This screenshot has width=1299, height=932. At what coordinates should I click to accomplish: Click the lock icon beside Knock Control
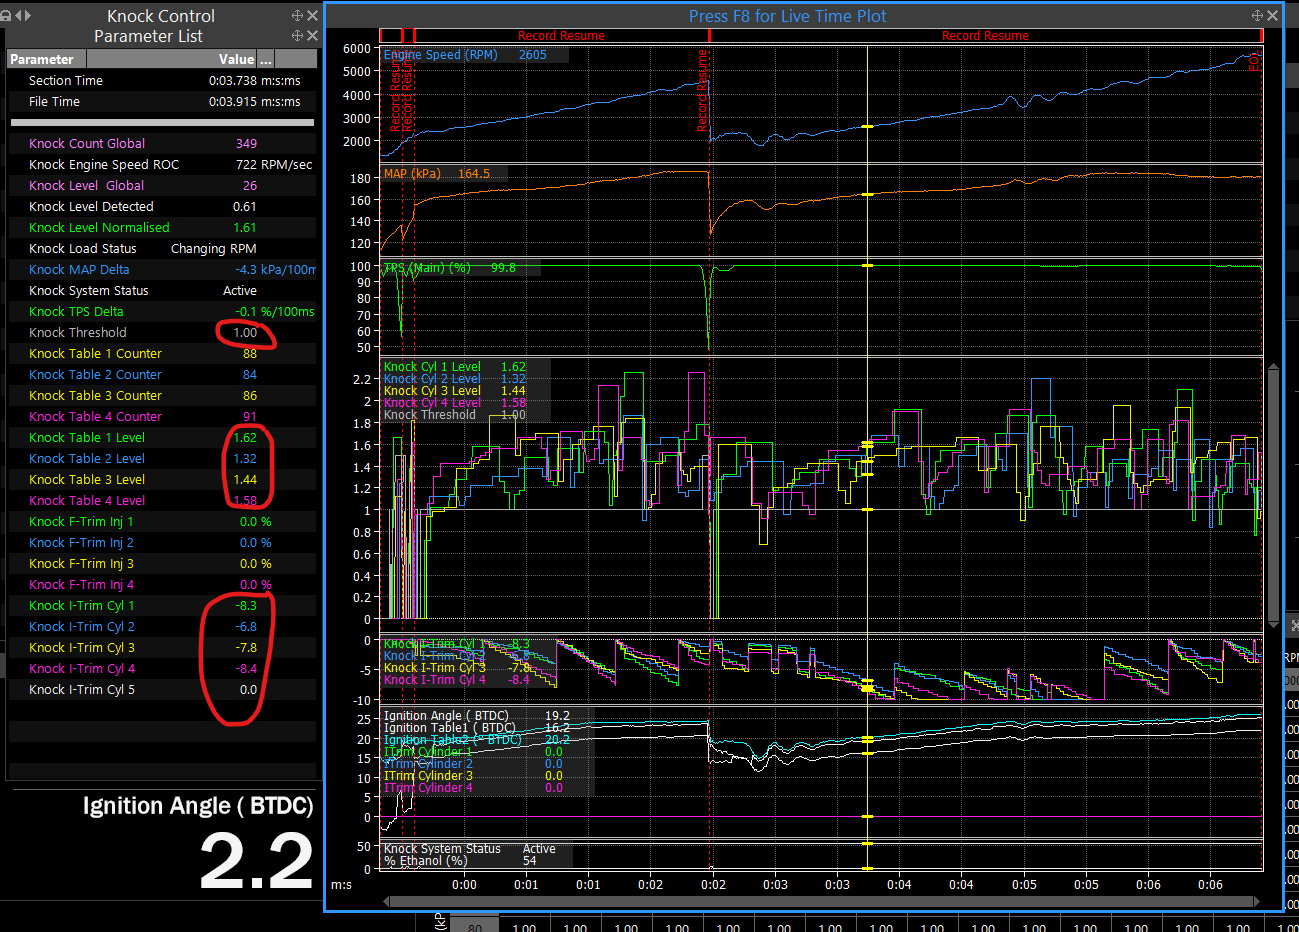click(5, 16)
